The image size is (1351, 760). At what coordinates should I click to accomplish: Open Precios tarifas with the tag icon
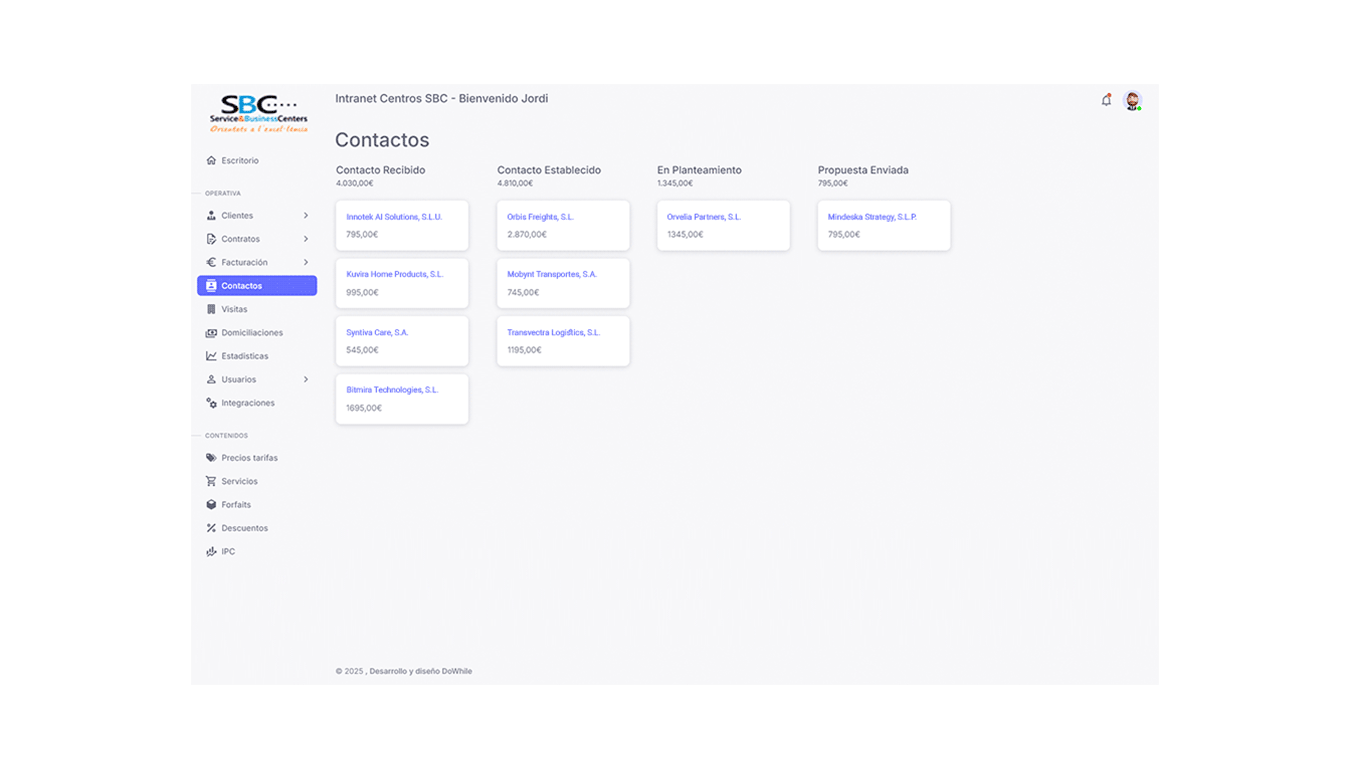click(x=210, y=457)
